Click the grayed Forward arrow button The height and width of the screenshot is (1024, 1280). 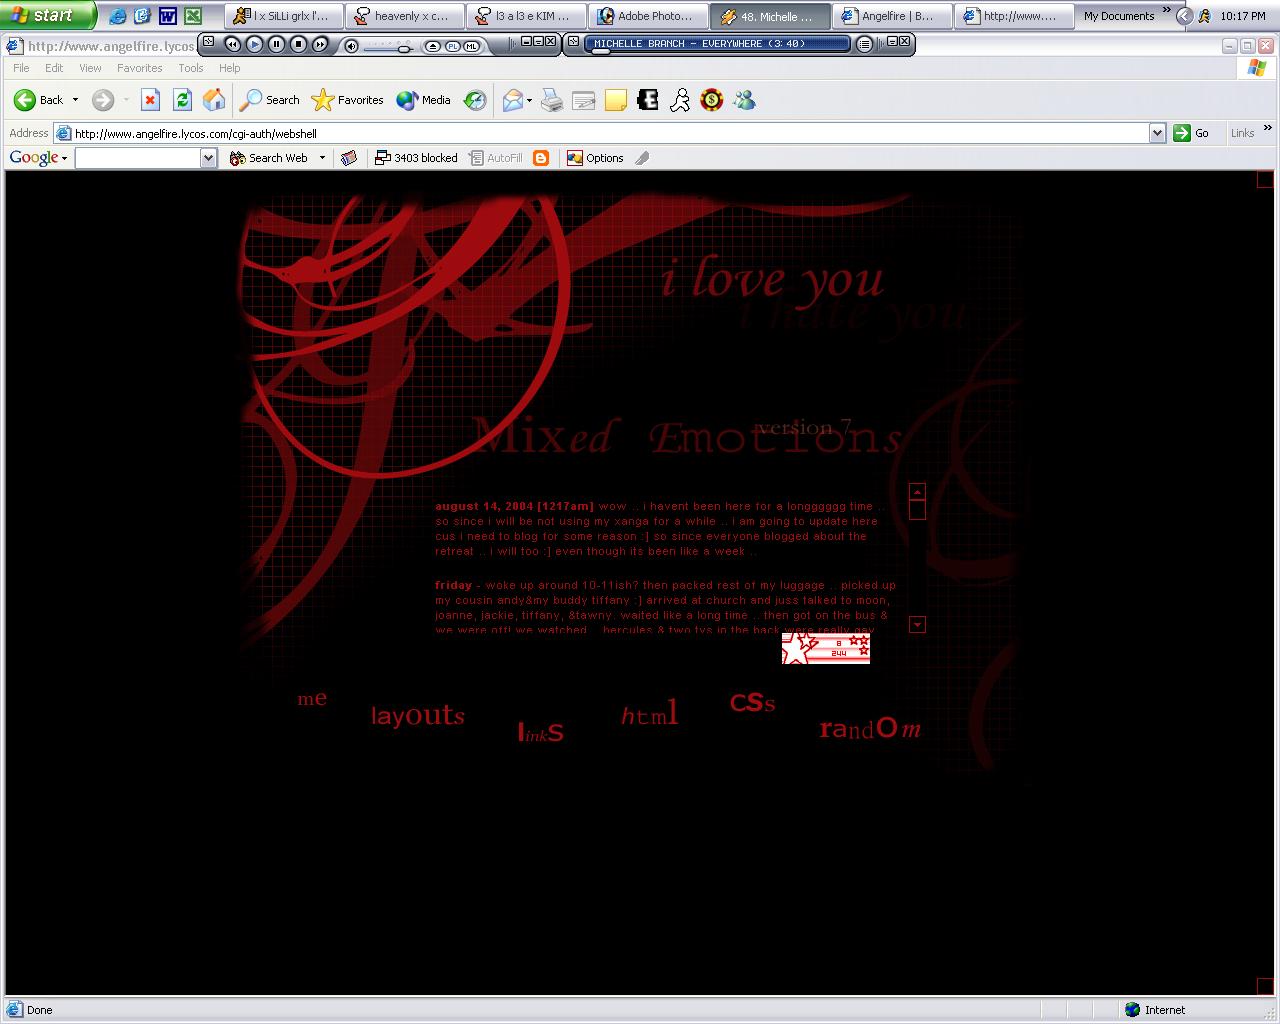102,100
